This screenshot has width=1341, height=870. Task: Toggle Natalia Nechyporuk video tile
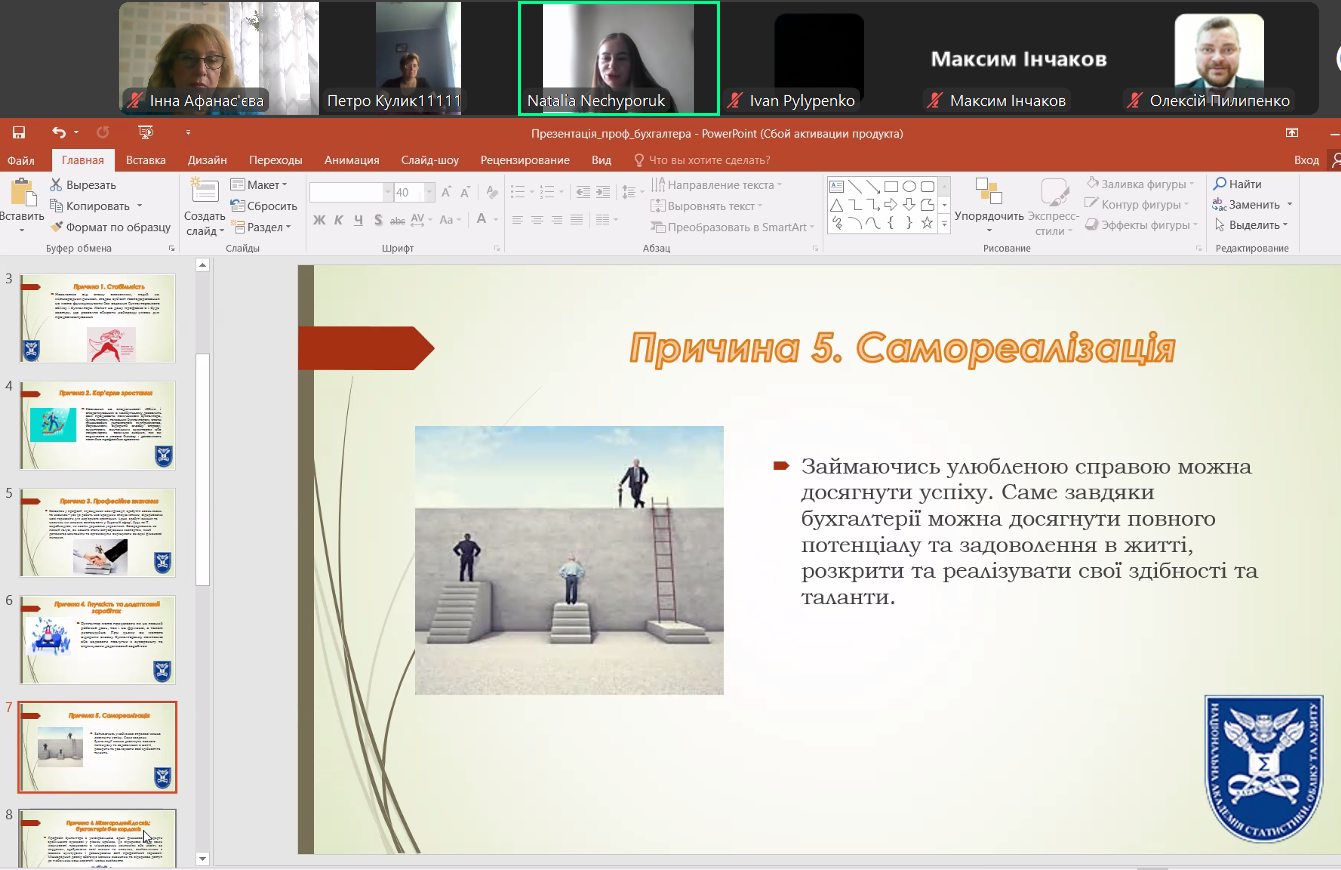618,57
